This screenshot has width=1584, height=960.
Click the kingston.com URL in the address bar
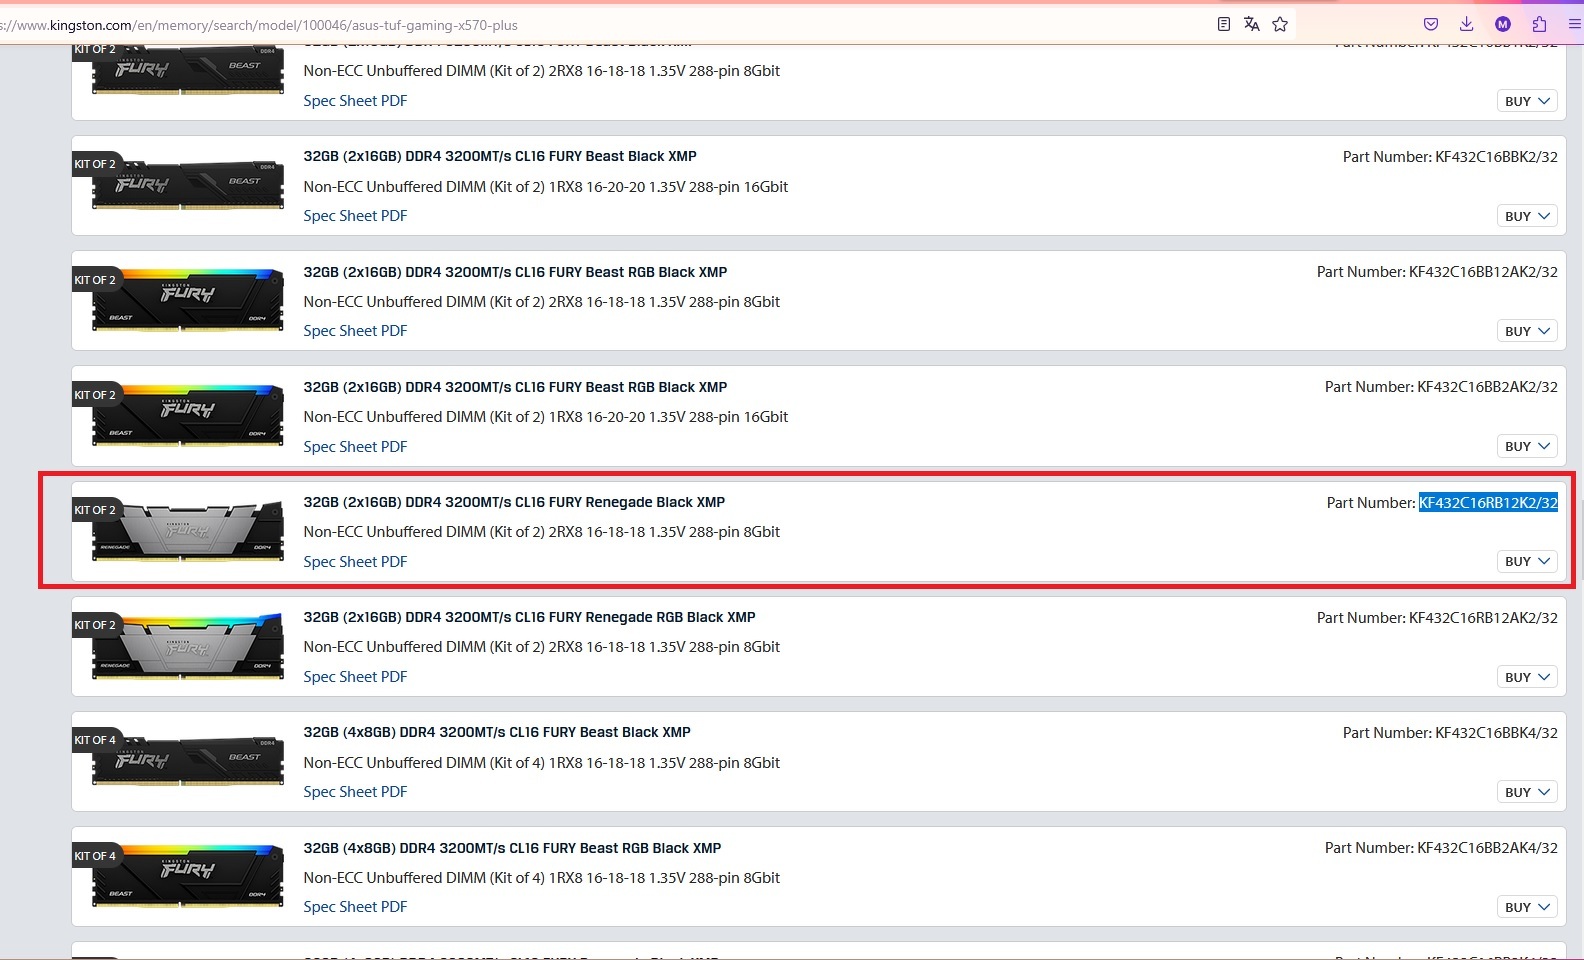pyautogui.click(x=259, y=25)
